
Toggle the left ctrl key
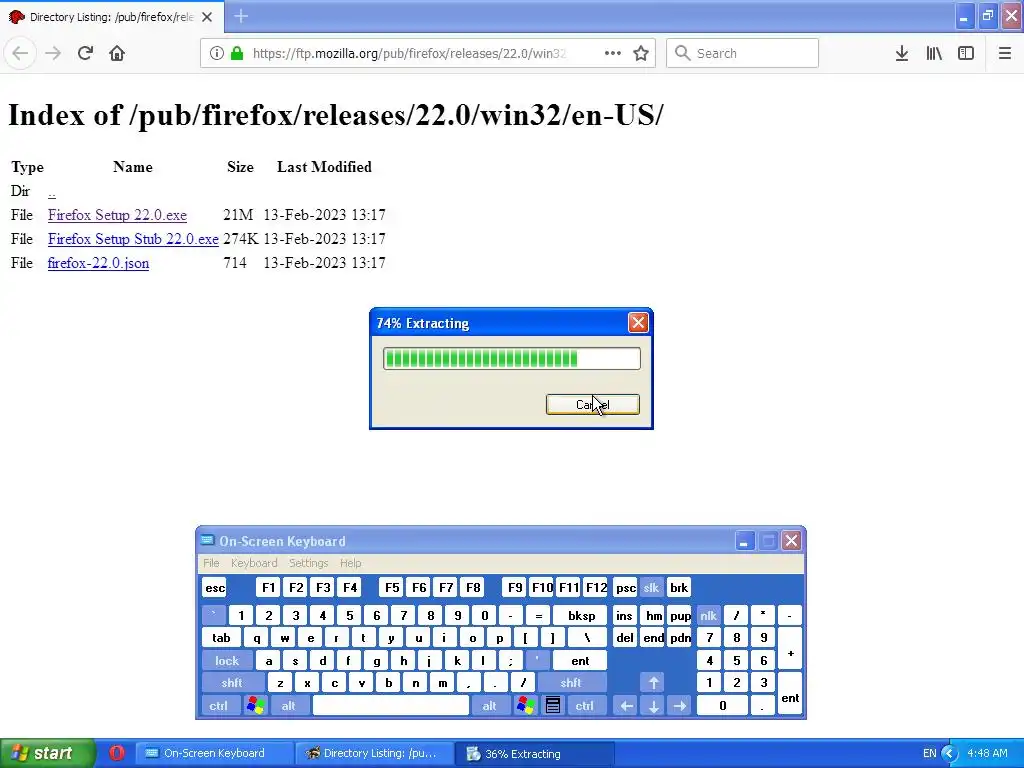pos(219,706)
